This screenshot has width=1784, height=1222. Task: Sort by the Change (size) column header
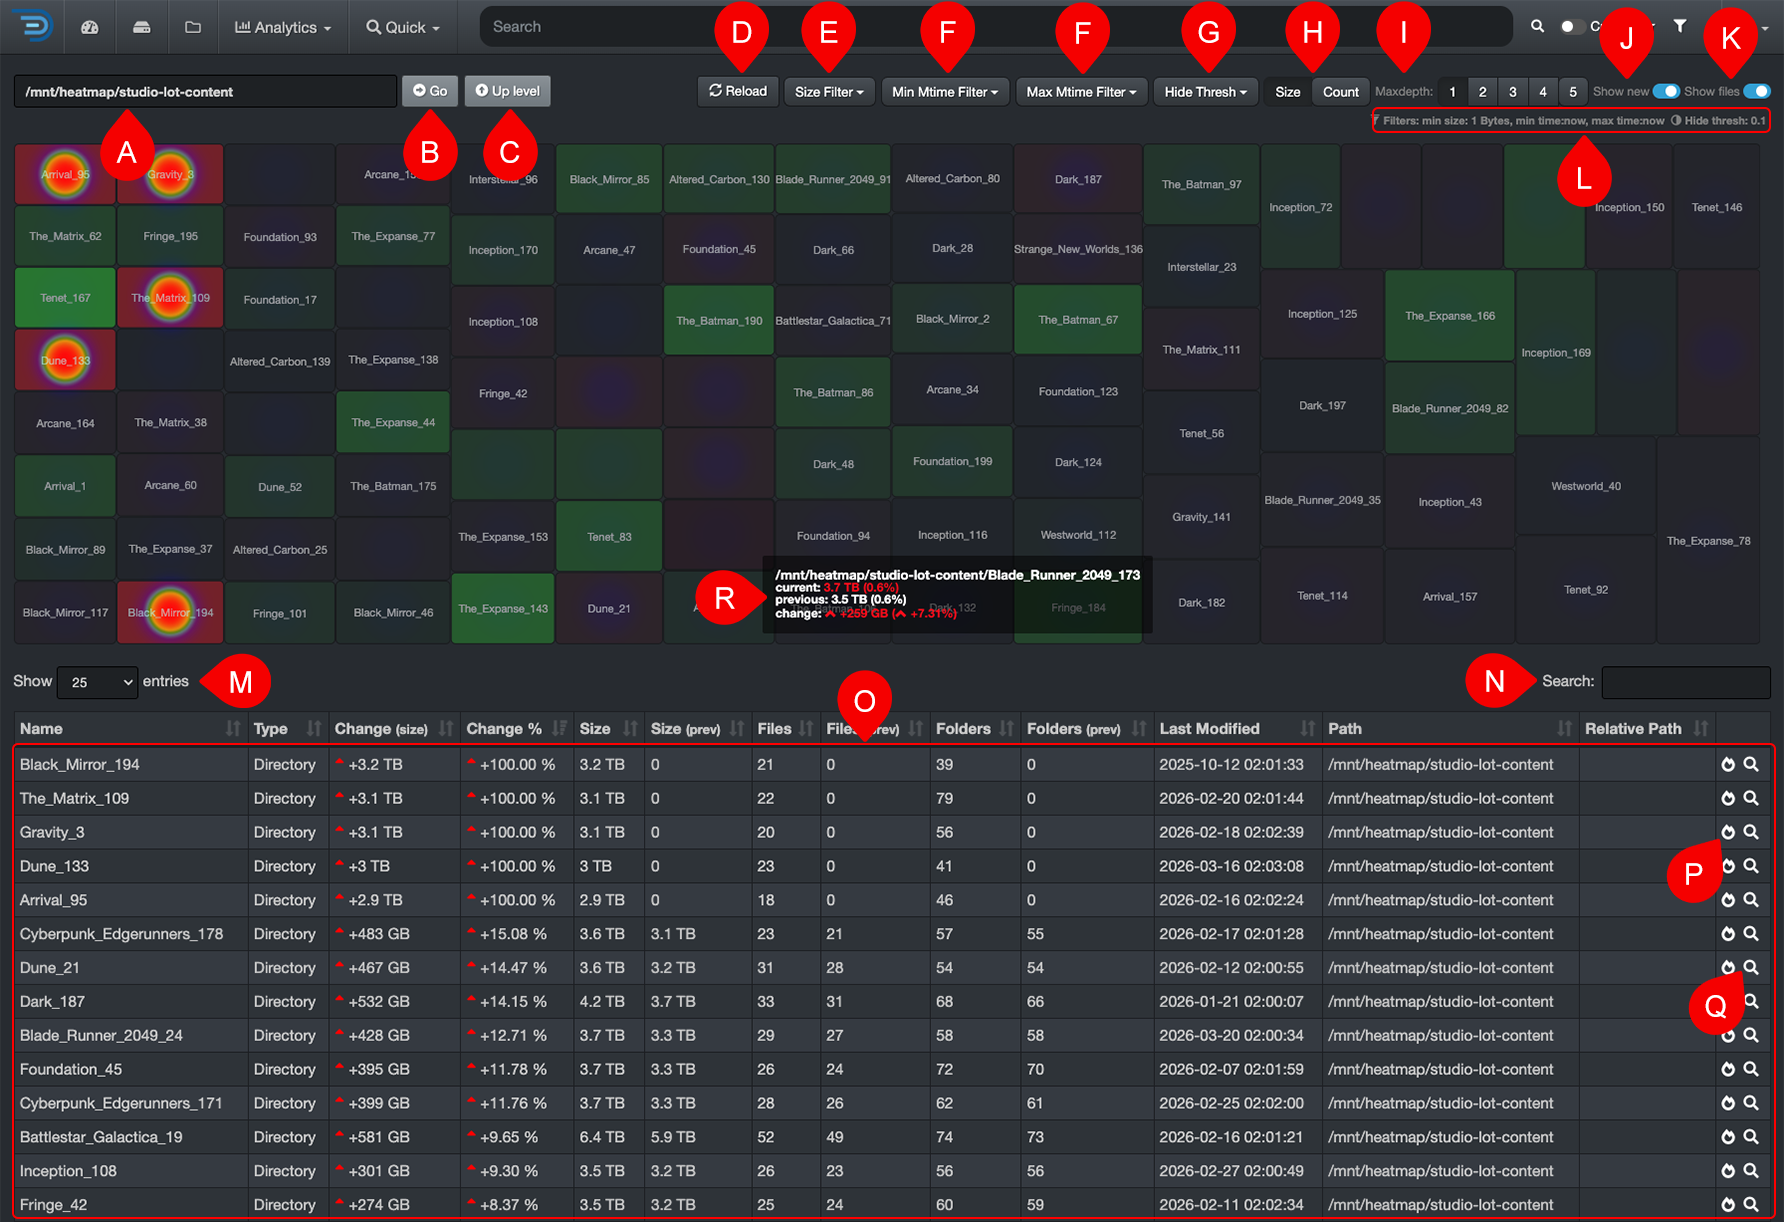[x=394, y=729]
